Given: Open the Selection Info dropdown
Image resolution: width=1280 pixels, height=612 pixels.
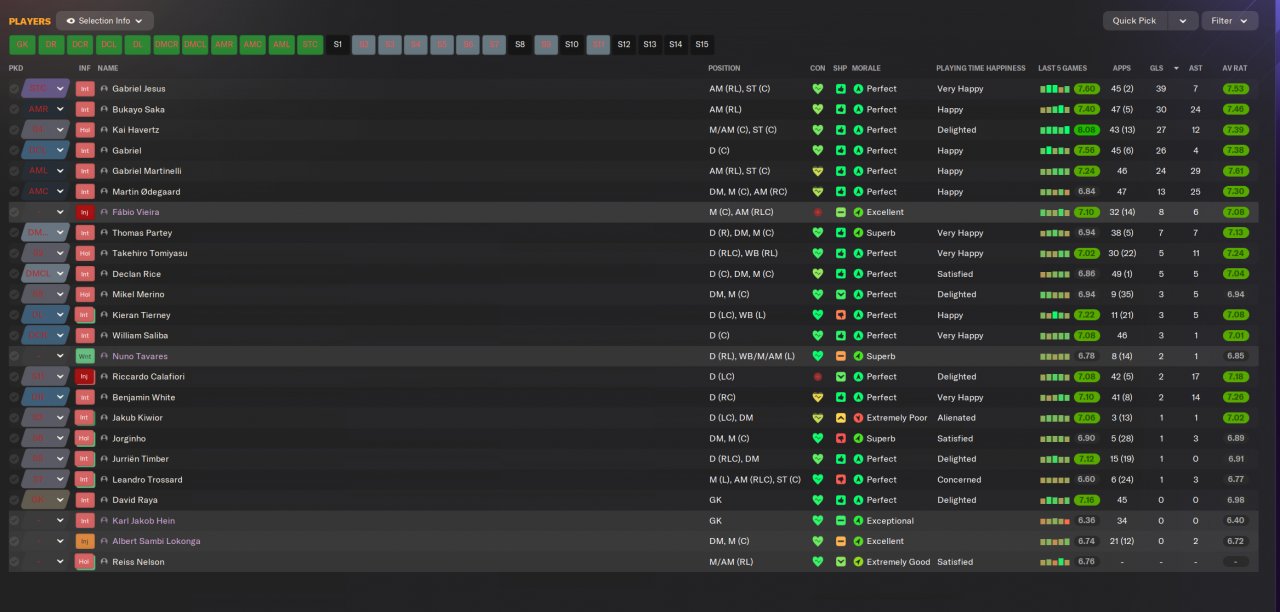Looking at the screenshot, I should pyautogui.click(x=105, y=21).
